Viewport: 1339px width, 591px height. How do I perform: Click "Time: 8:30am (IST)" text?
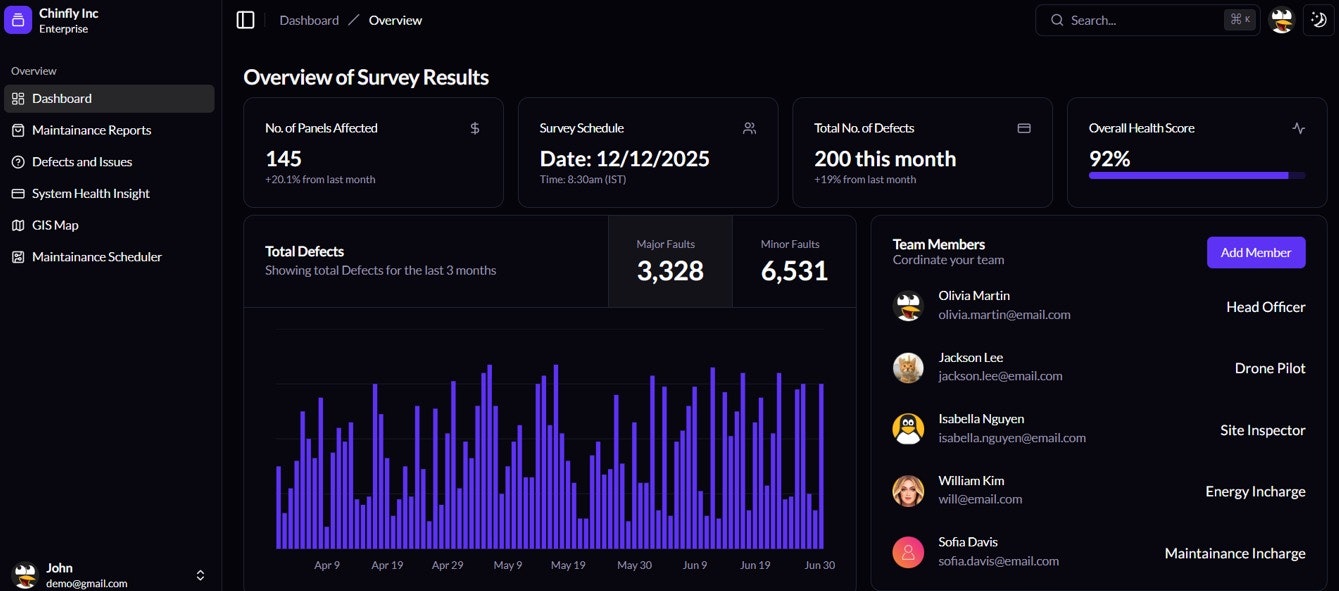coord(583,179)
